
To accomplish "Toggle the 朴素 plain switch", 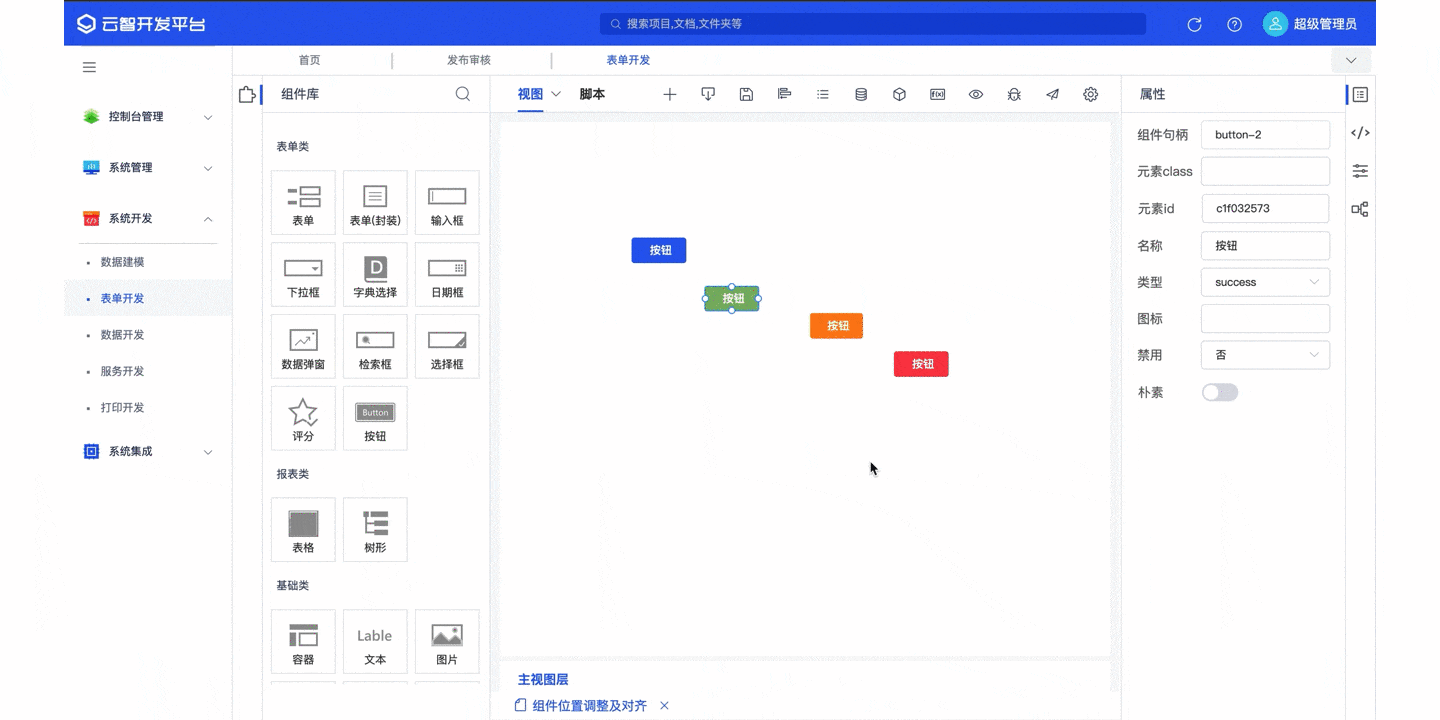I will coord(1220,392).
